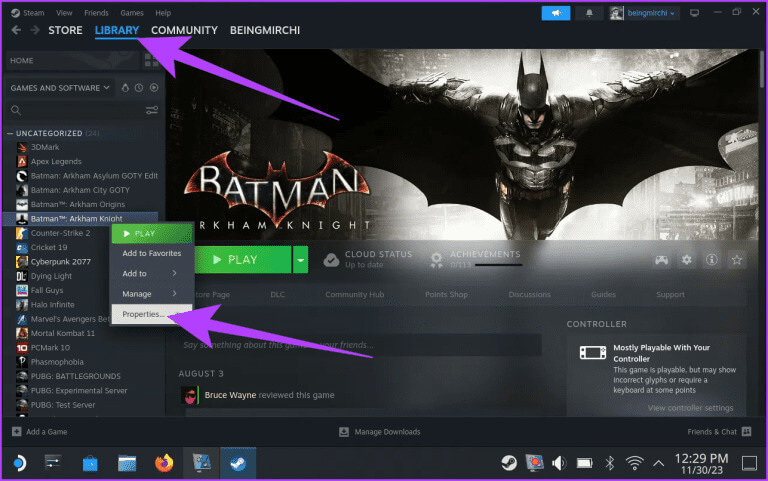
Task: Click the library search magnifier
Action: [16, 110]
